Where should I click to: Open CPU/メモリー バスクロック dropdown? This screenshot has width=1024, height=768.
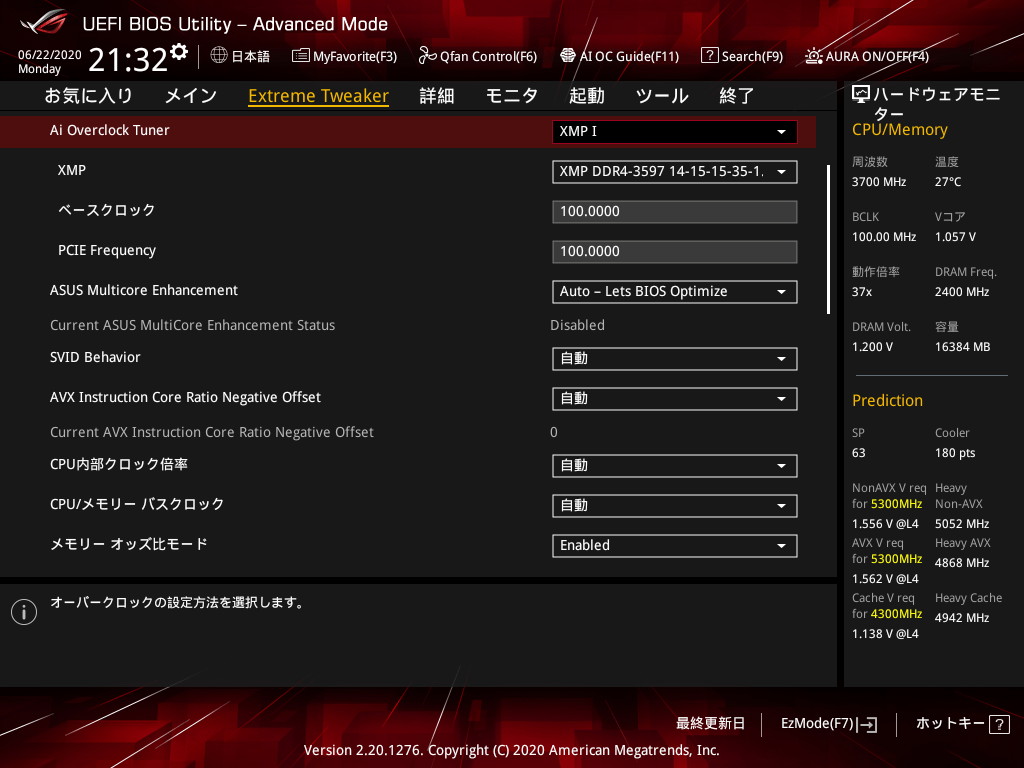pos(675,505)
